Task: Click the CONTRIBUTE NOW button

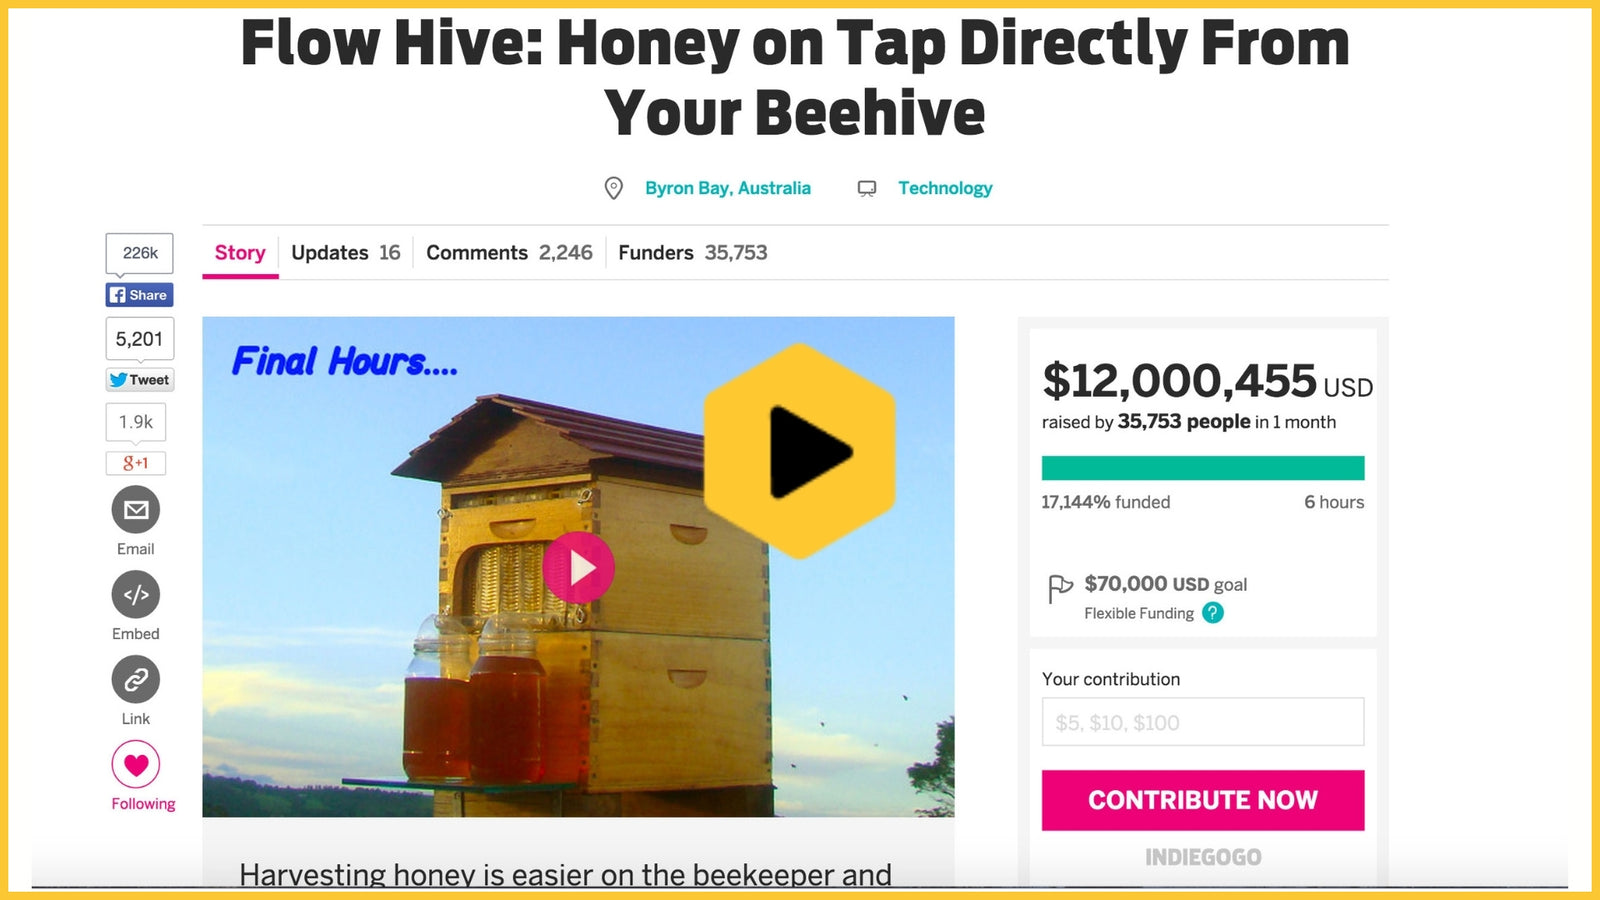Action: pos(1203,800)
